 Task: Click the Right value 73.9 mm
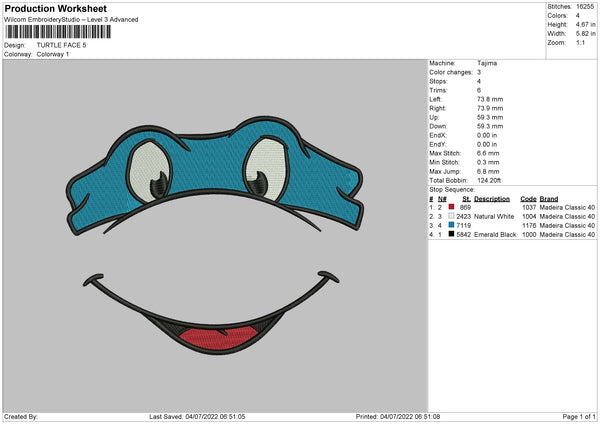pyautogui.click(x=490, y=108)
